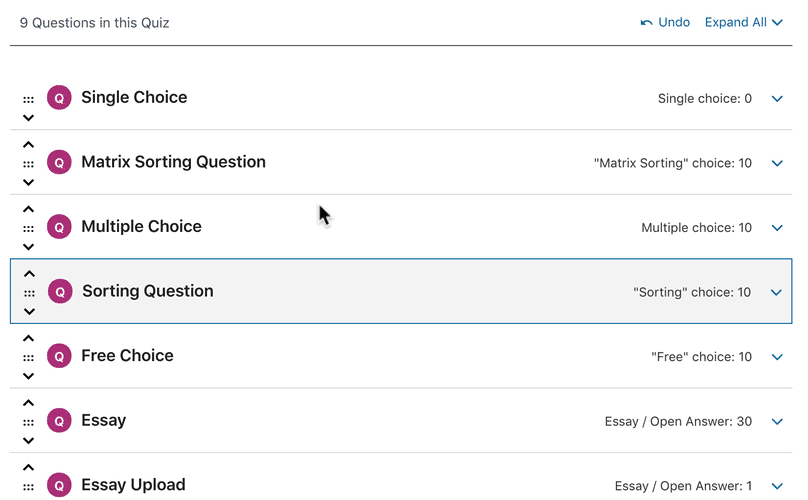Move Sorting Question up one position

click(x=29, y=274)
